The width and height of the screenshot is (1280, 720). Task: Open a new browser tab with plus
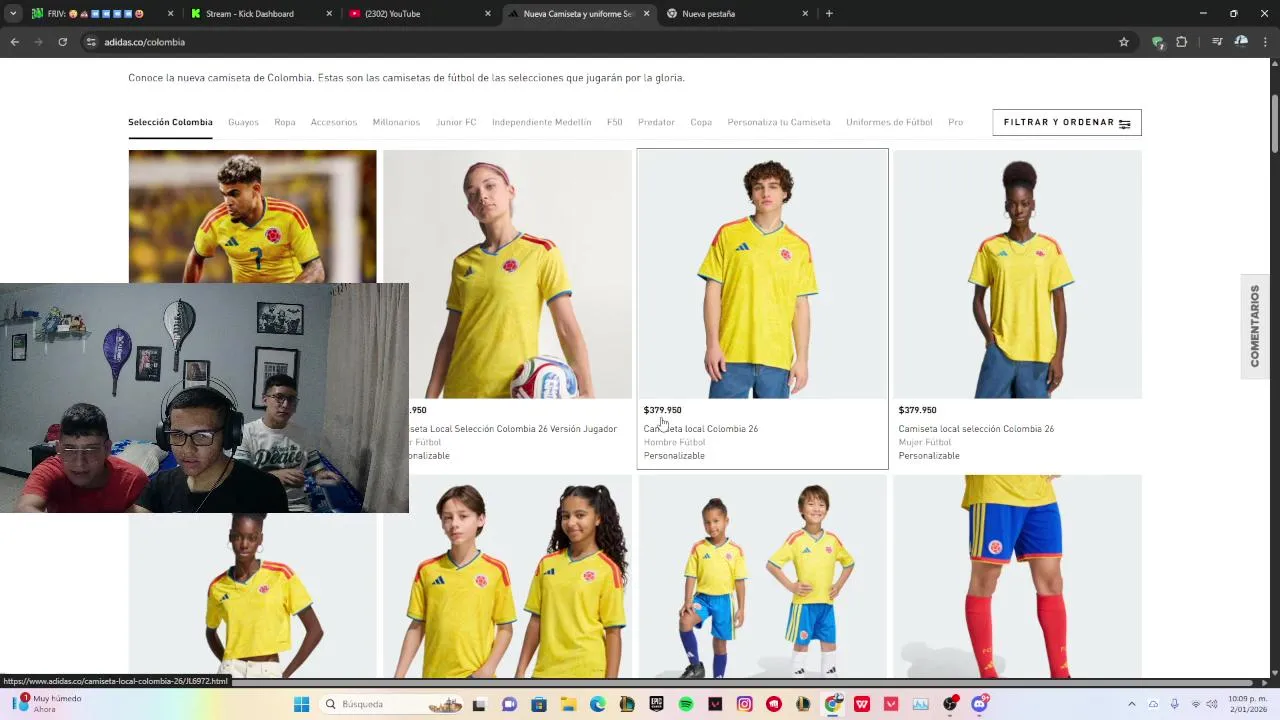(x=829, y=14)
